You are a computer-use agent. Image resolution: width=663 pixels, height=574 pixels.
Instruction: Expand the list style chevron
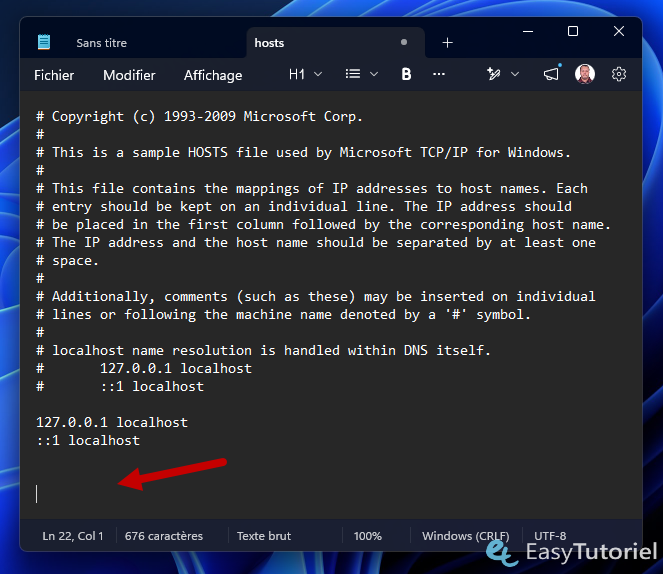click(374, 74)
